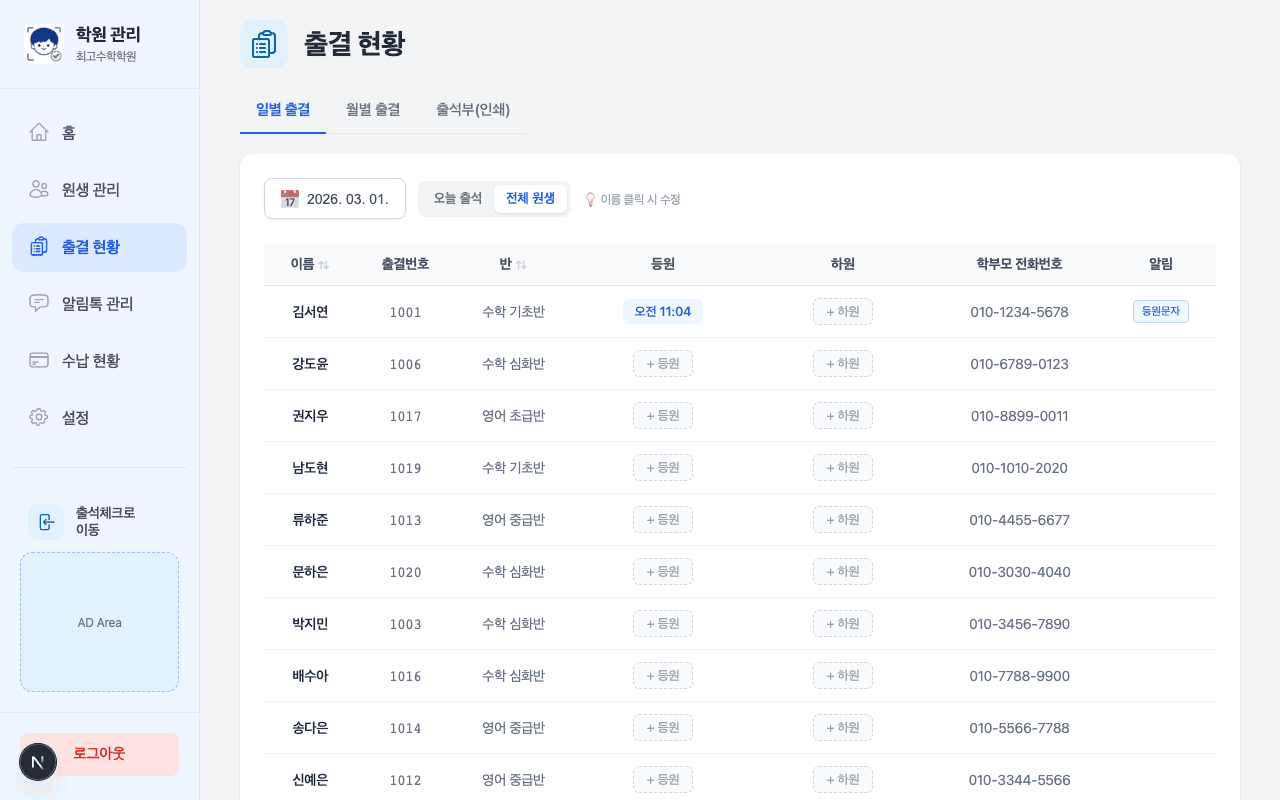
Task: Click the 출결 현황 clipboard icon in sidebar
Action: pyautogui.click(x=38, y=247)
